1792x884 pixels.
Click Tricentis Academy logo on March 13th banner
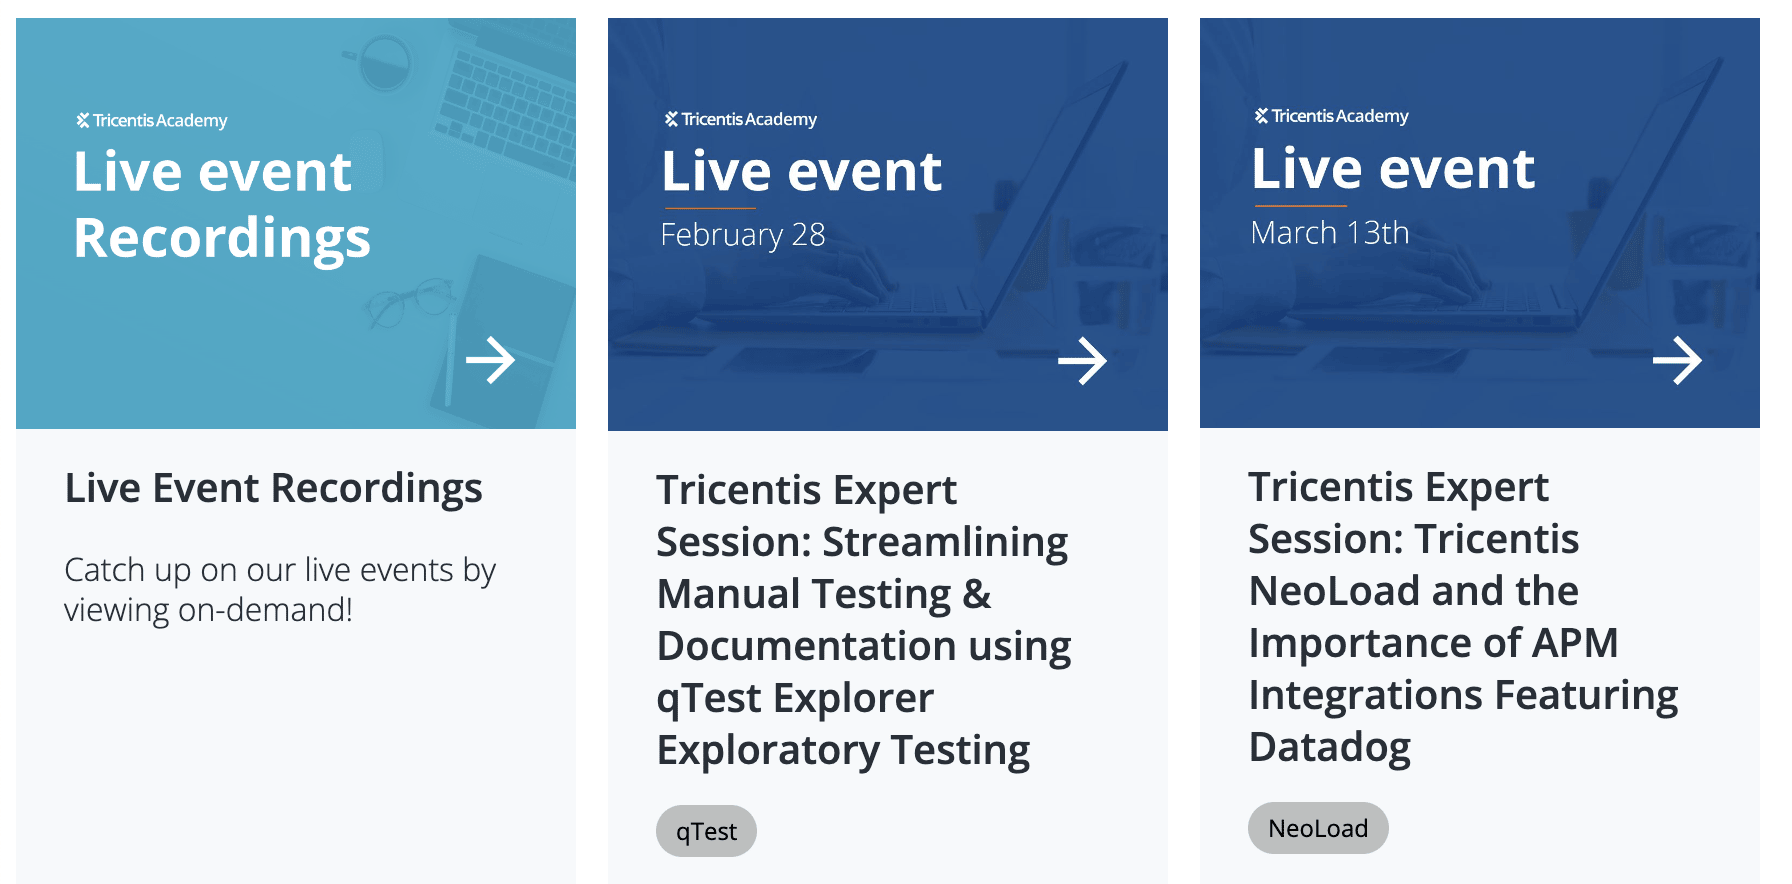(x=1332, y=116)
